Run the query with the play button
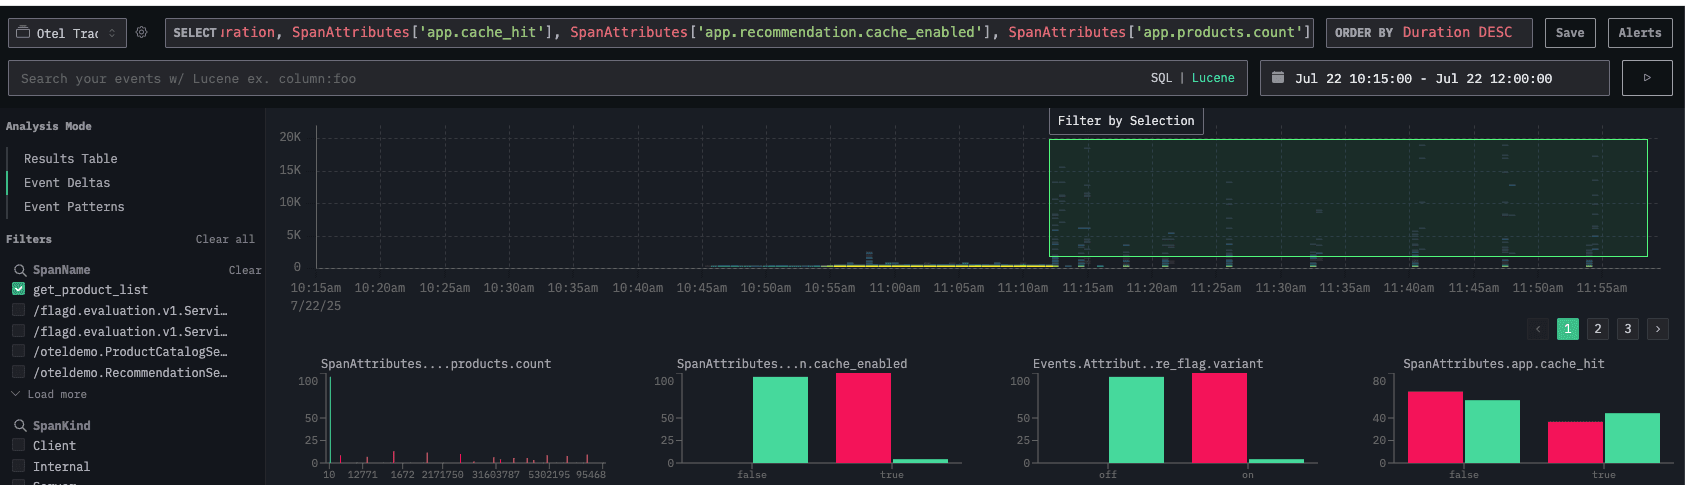 point(1646,78)
